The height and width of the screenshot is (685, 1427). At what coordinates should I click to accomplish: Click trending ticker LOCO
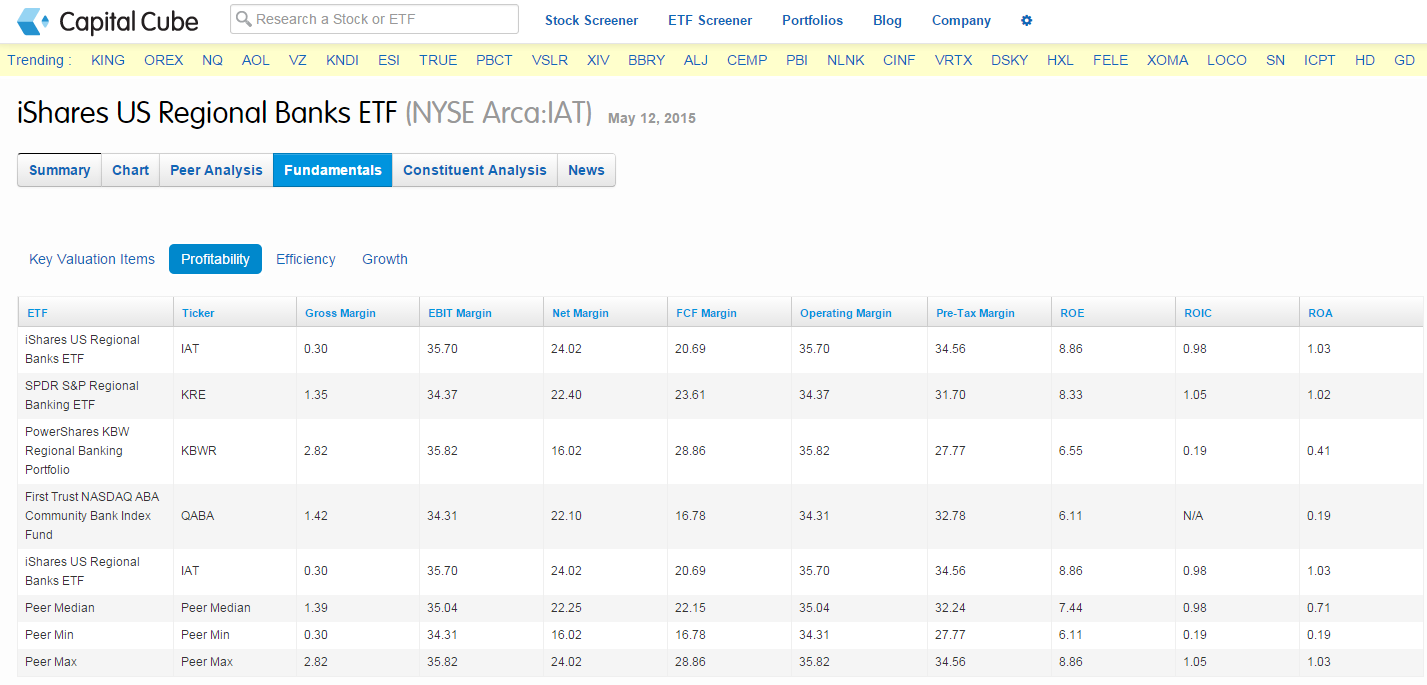pos(1227,60)
